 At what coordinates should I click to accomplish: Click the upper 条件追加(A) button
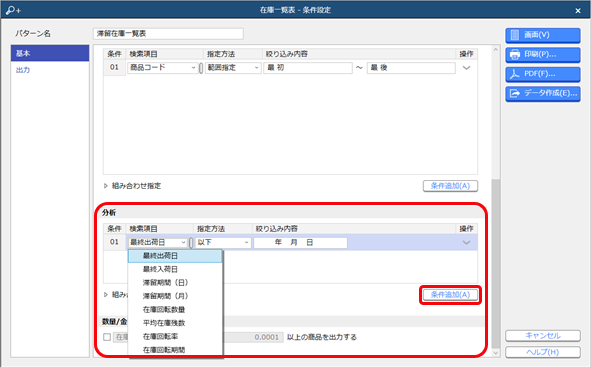pos(450,186)
